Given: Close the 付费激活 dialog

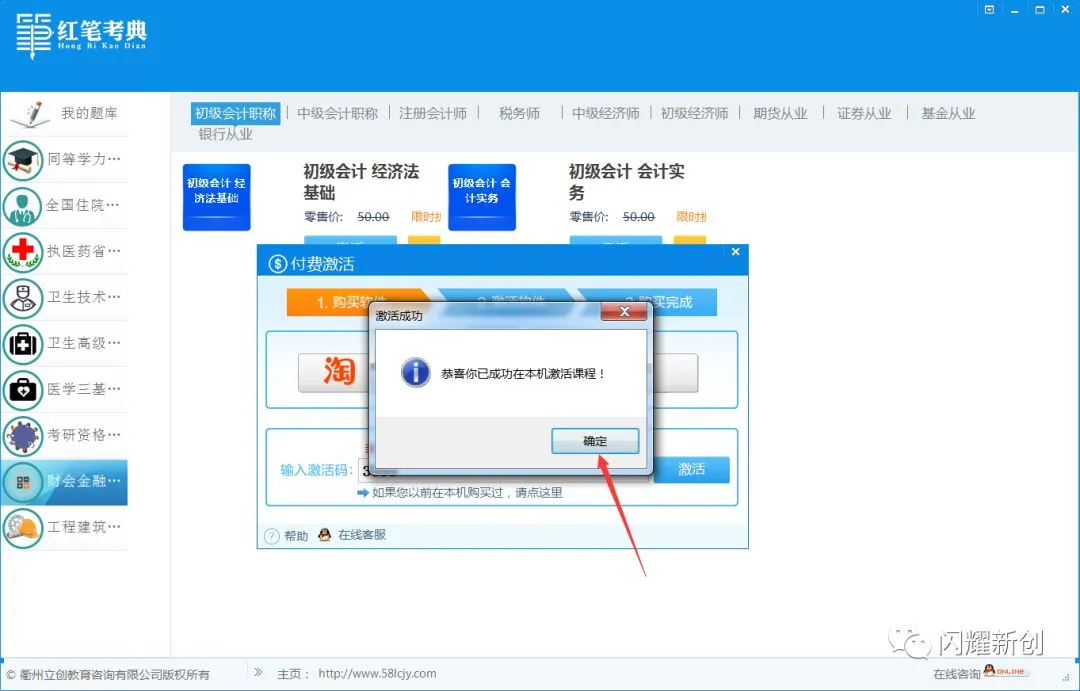Looking at the screenshot, I should tap(736, 252).
